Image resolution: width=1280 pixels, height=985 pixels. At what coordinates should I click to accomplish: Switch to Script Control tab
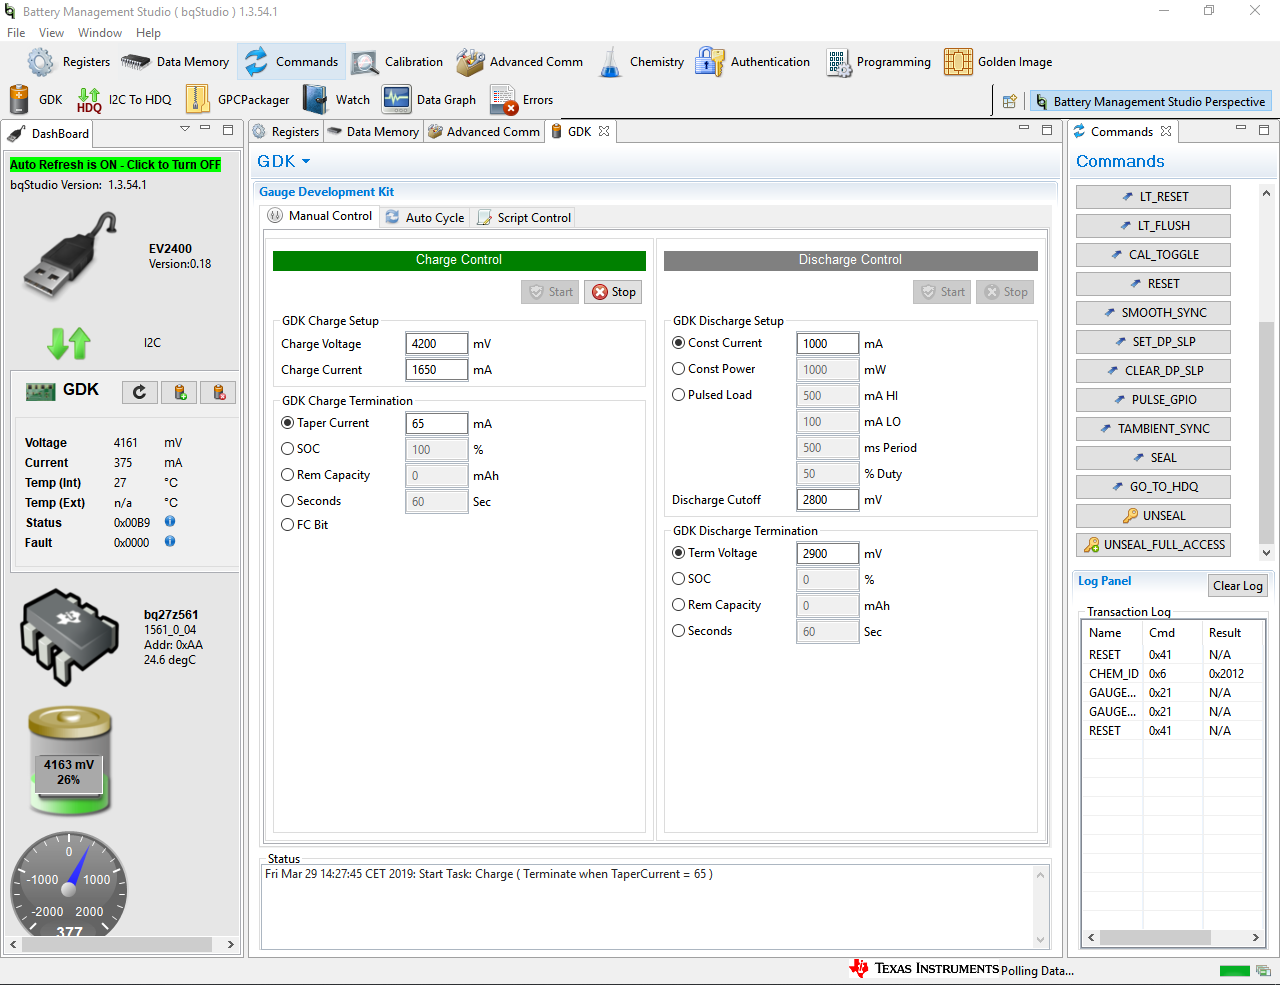point(524,217)
